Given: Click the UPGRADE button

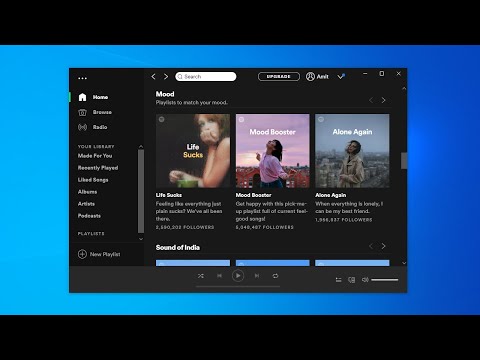Looking at the screenshot, I should point(279,77).
